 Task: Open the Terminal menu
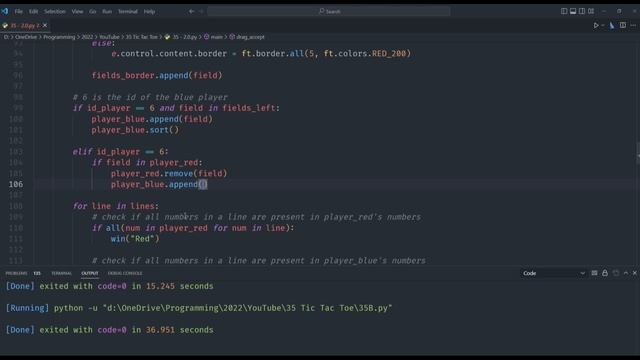click(x=128, y=11)
